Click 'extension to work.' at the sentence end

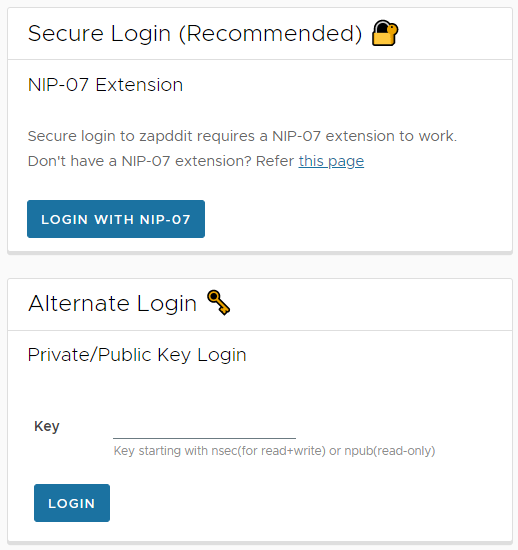tap(391, 136)
